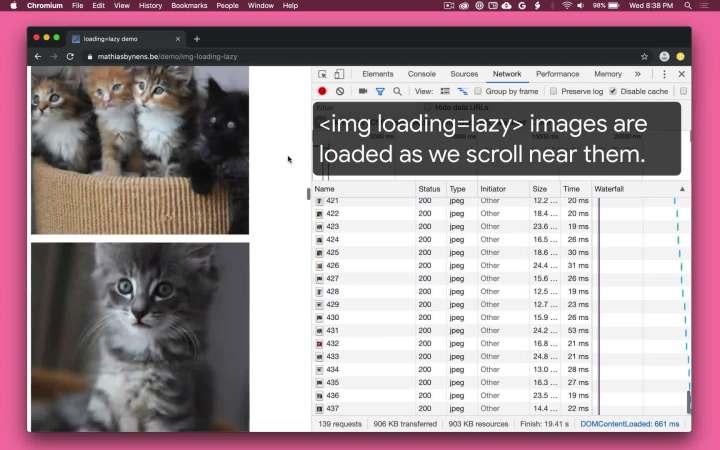The image size is (720, 450).
Task: Select the Network tab
Action: [507, 74]
